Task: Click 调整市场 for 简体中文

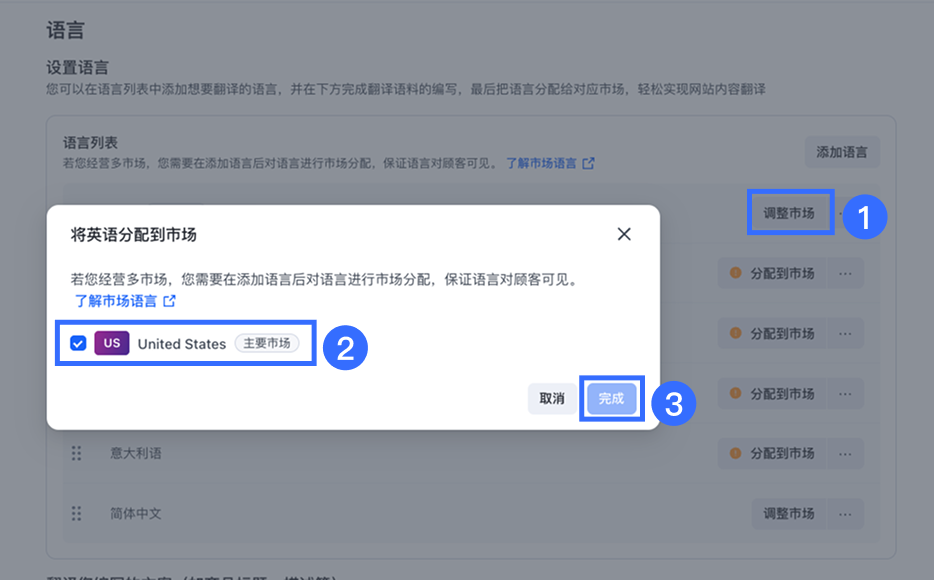Action: coord(789,514)
